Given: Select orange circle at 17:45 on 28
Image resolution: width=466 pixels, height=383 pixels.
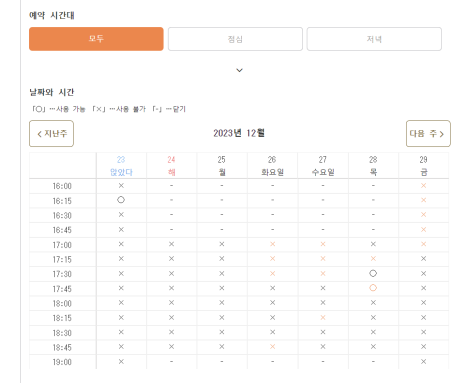Looking at the screenshot, I should click(373, 288).
